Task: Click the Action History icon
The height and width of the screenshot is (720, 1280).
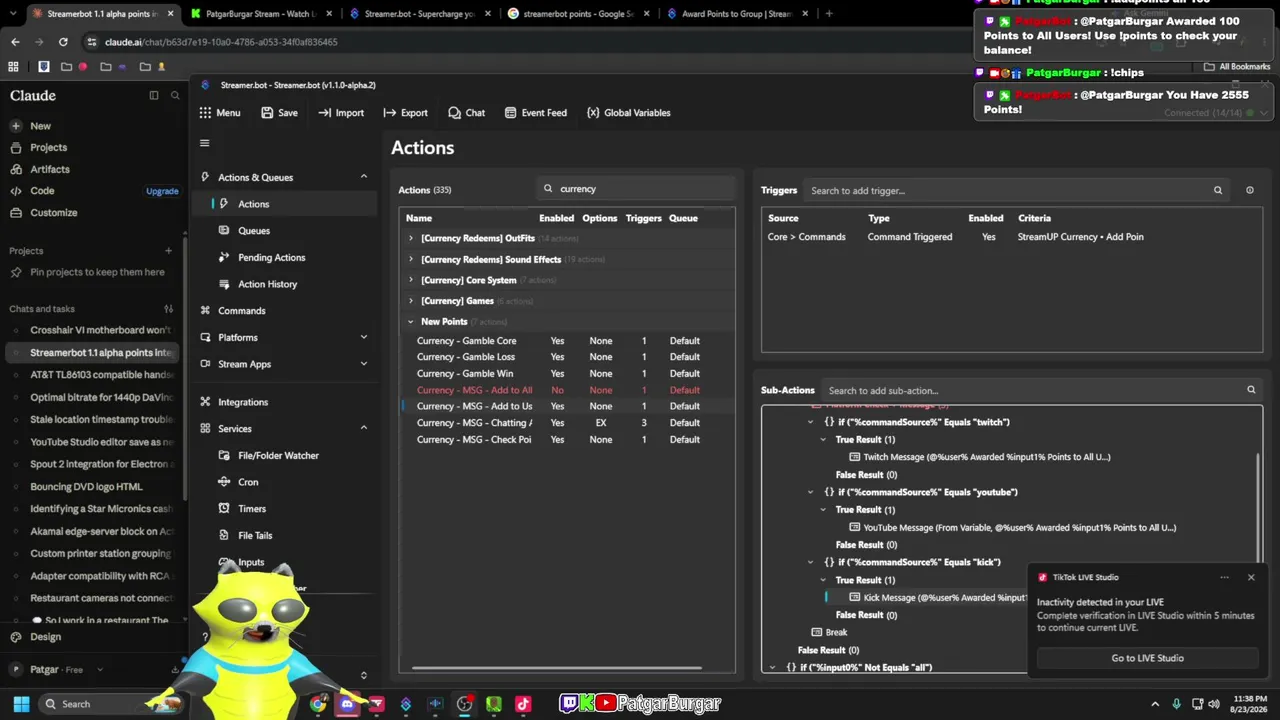Action: pyautogui.click(x=224, y=284)
